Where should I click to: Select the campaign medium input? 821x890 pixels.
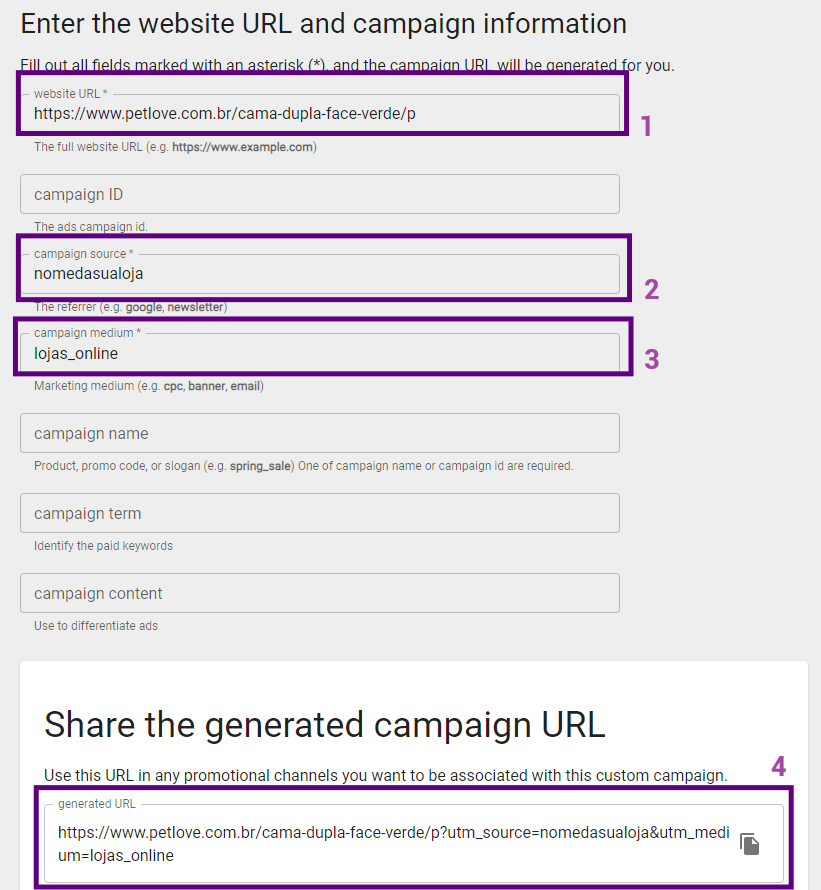pyautogui.click(x=320, y=353)
